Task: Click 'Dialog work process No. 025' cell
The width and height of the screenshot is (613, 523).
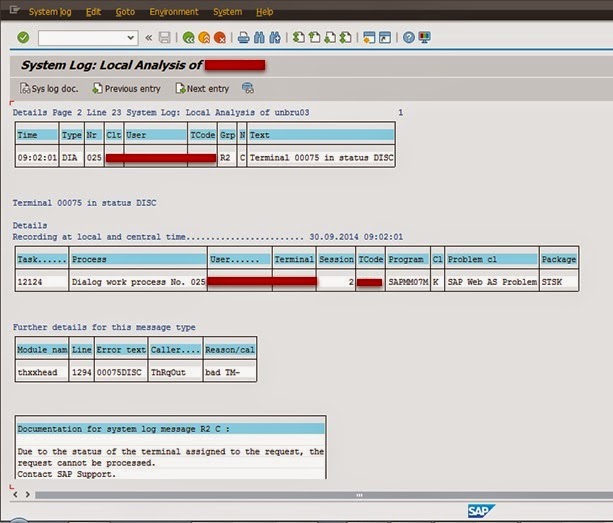Action: pos(138,282)
